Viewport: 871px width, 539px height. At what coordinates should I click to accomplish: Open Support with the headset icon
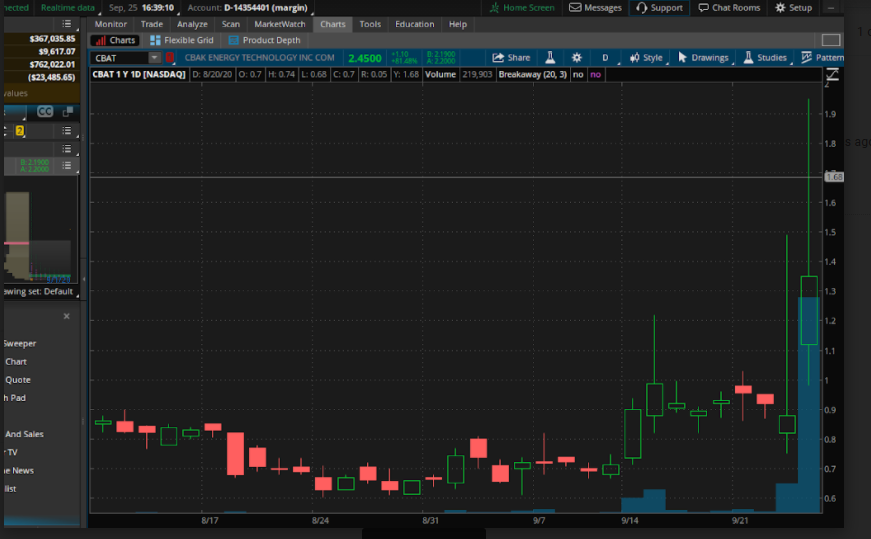point(659,8)
